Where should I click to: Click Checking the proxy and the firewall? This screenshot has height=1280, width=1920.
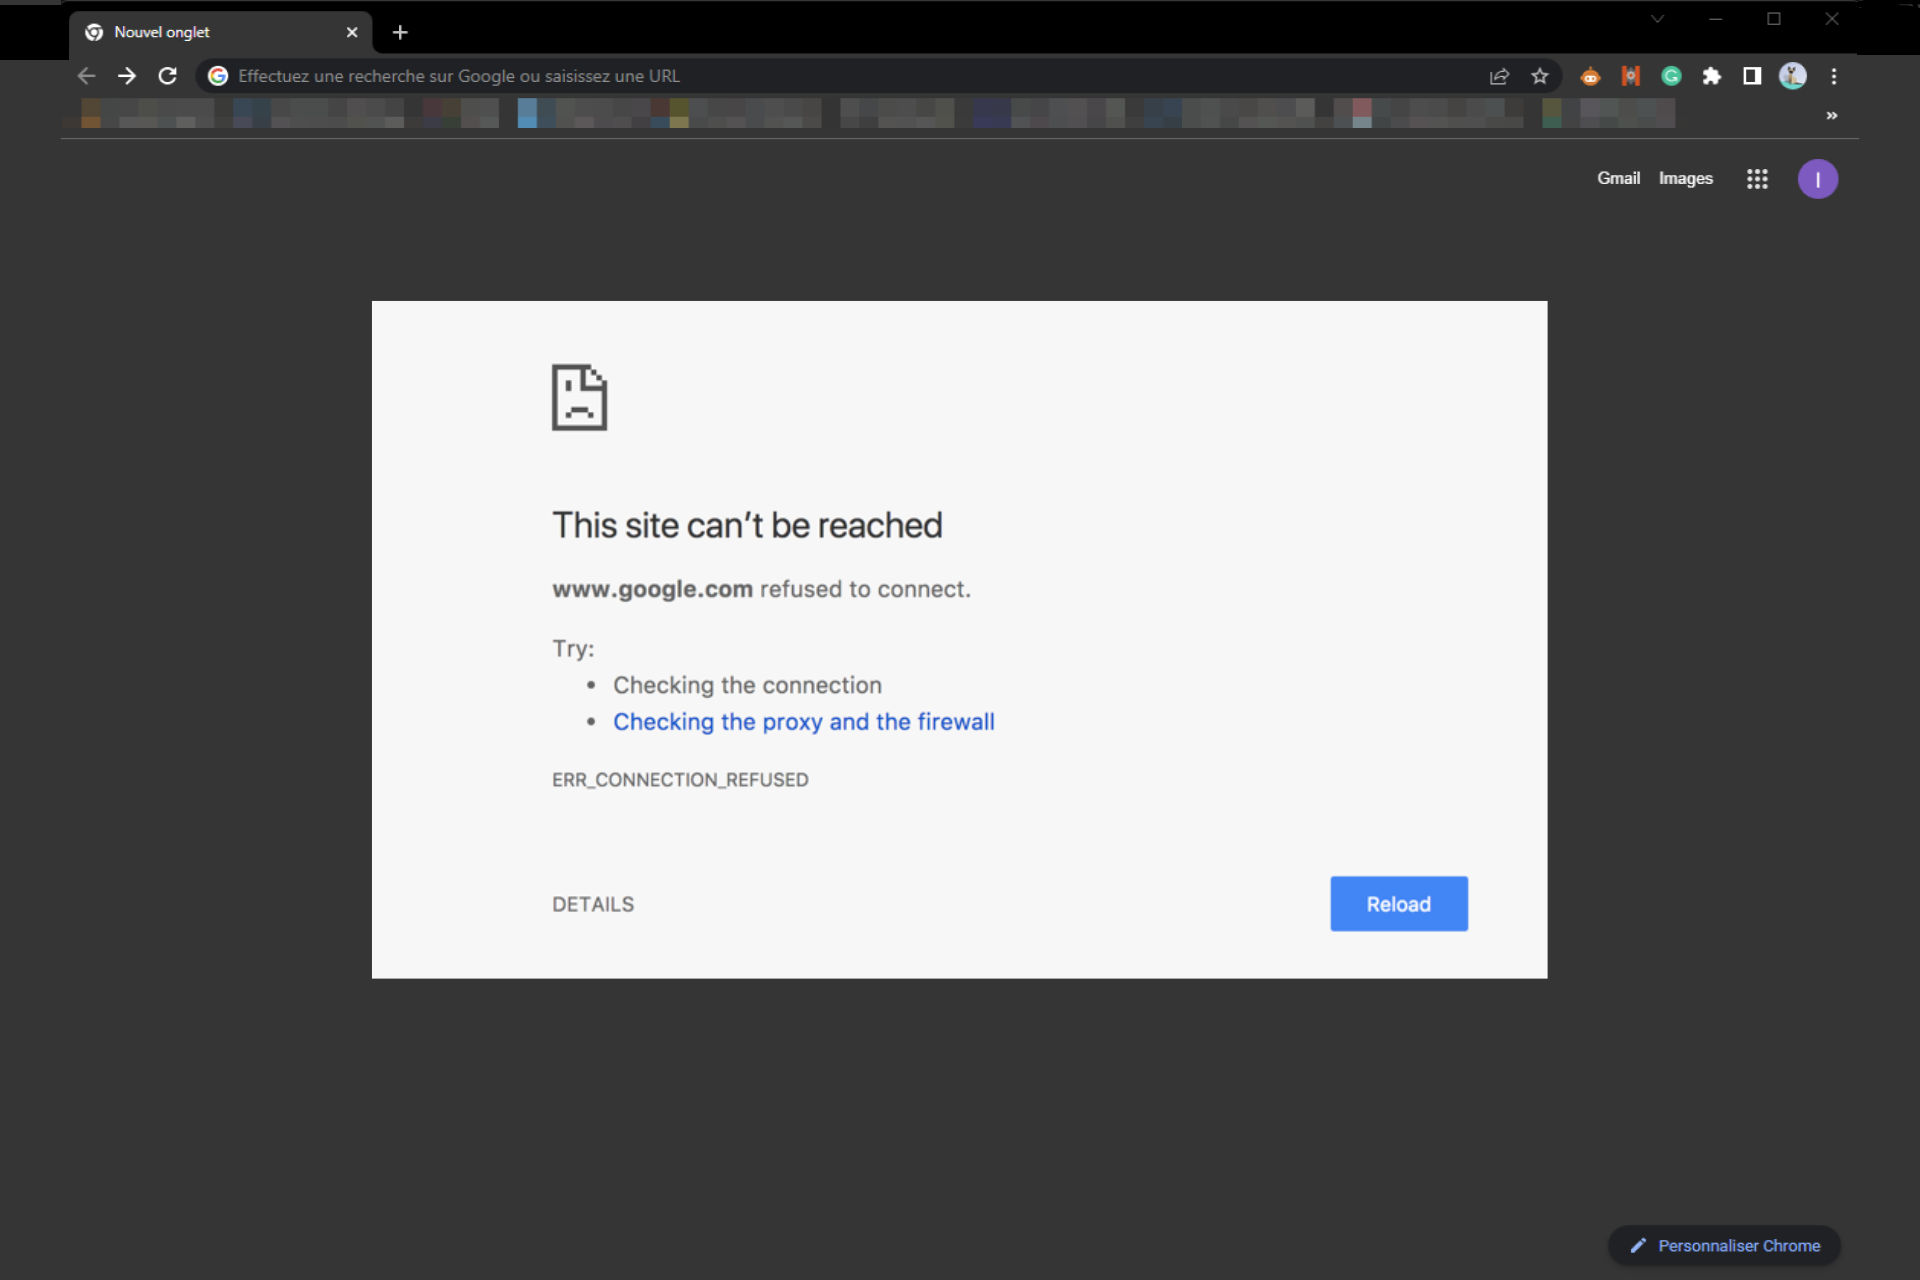tap(803, 722)
